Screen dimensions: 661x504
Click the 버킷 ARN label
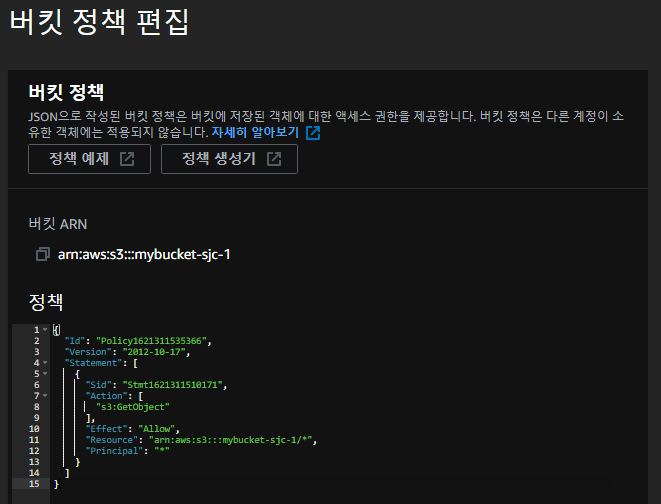click(58, 224)
